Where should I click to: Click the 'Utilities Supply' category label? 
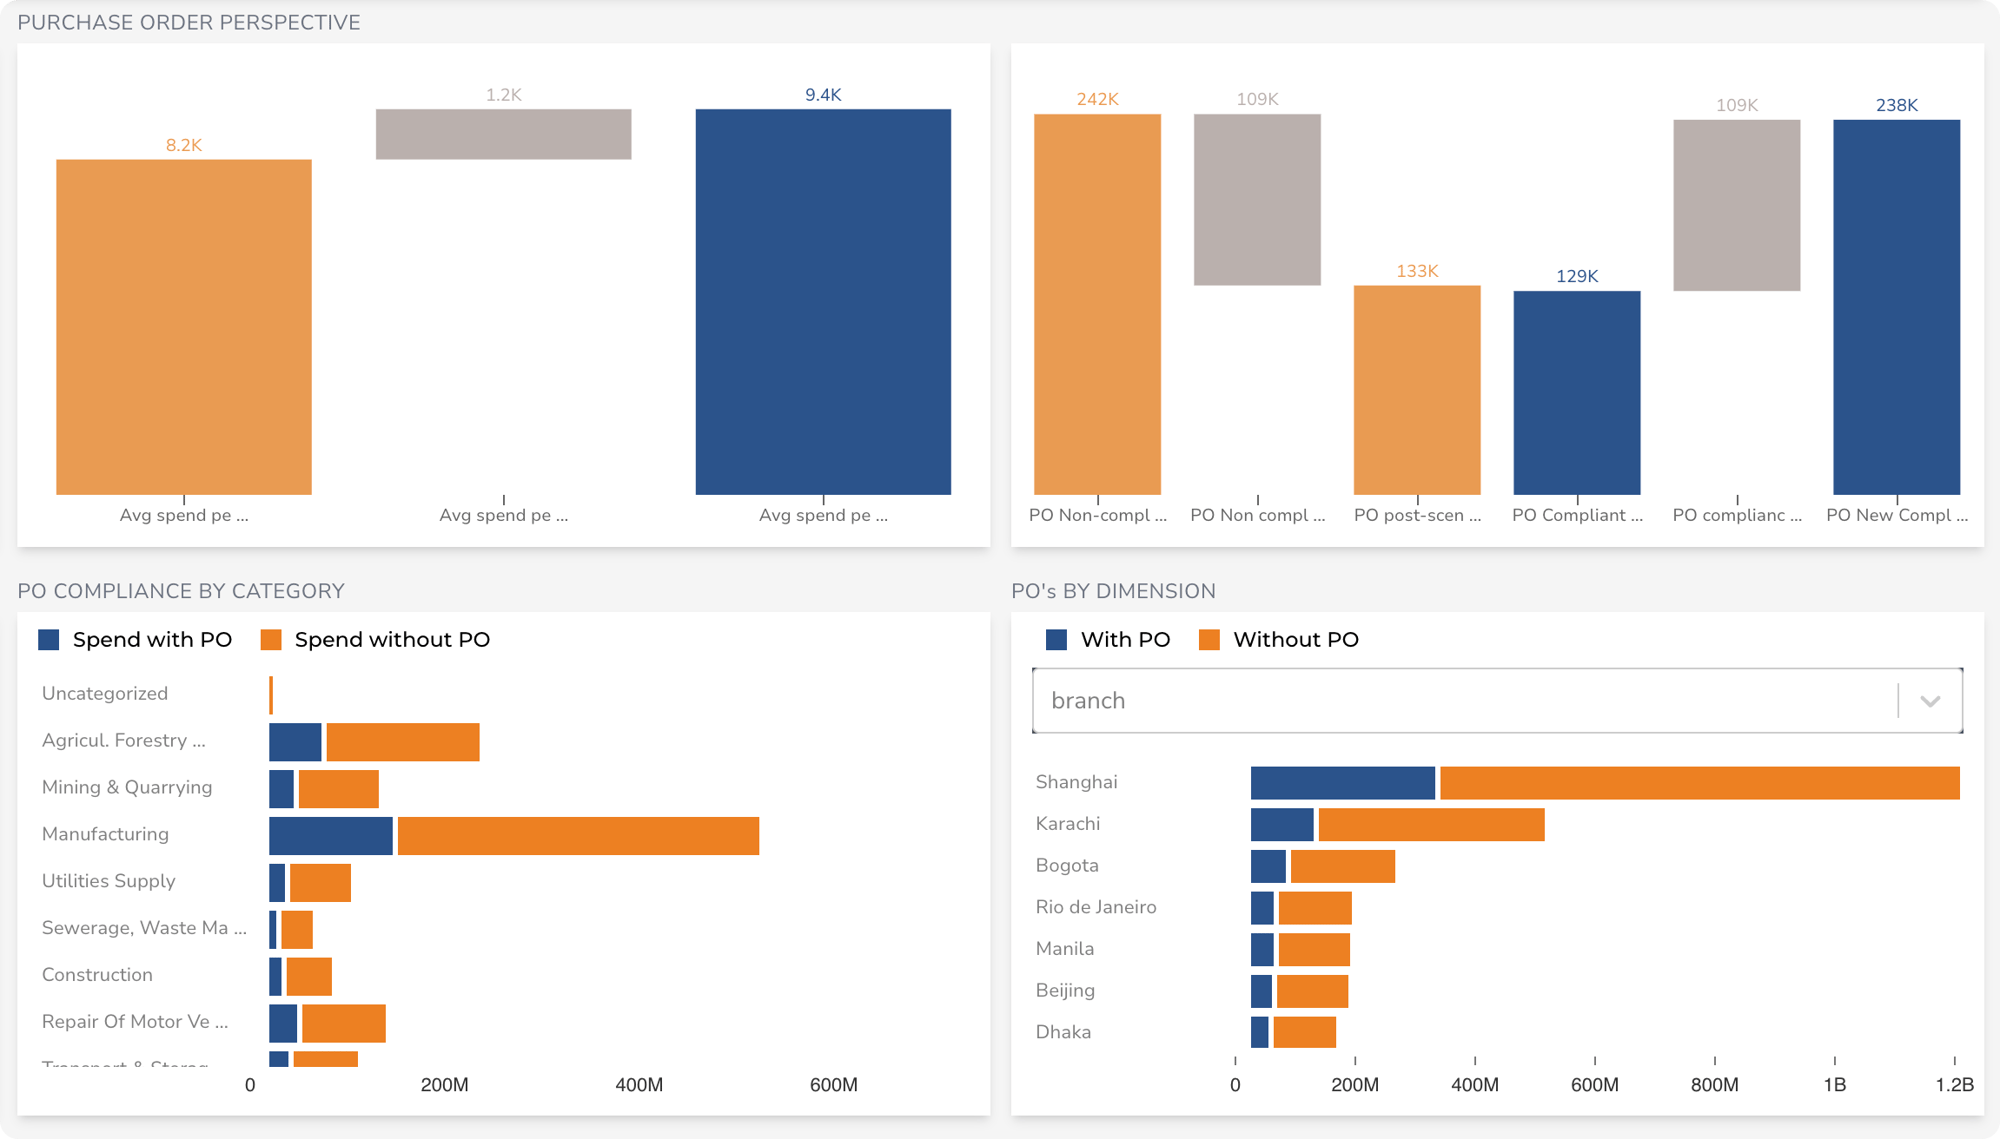(x=108, y=881)
